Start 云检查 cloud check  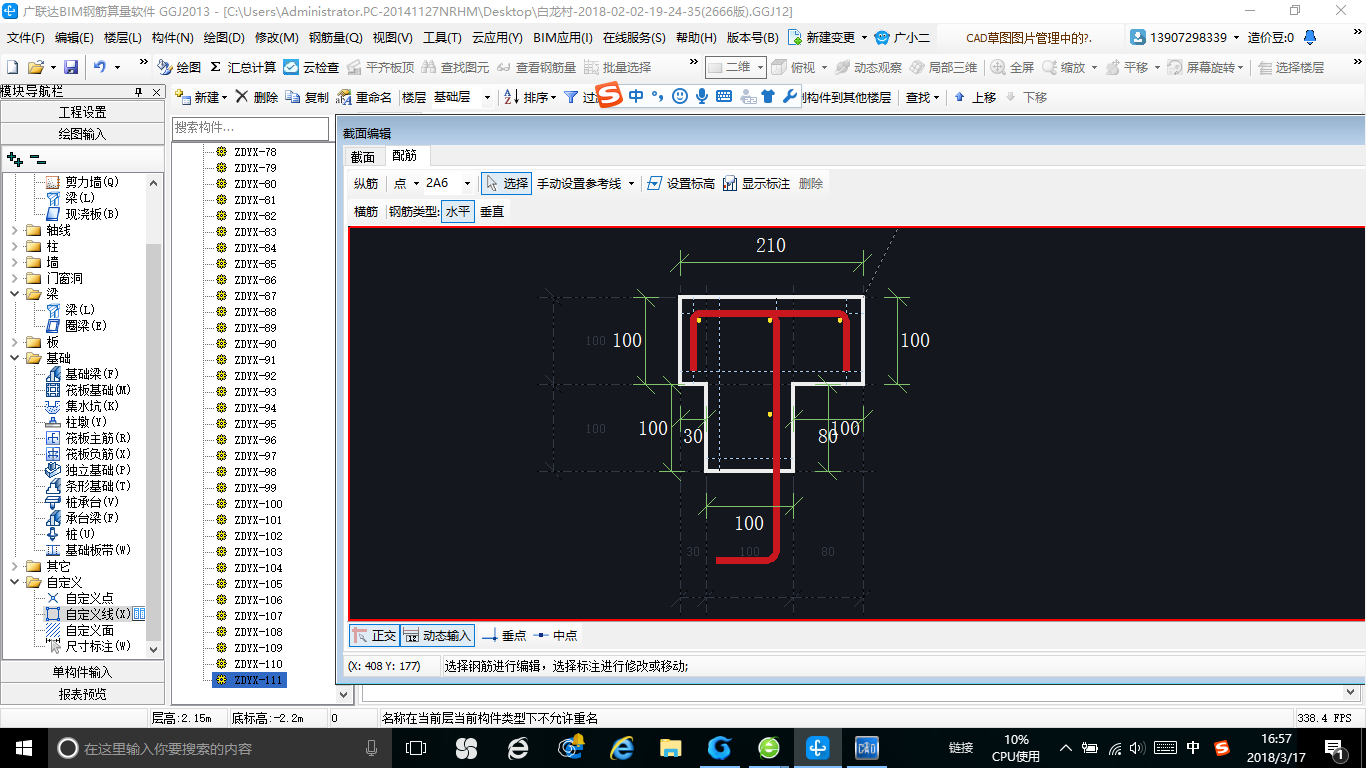pyautogui.click(x=311, y=67)
